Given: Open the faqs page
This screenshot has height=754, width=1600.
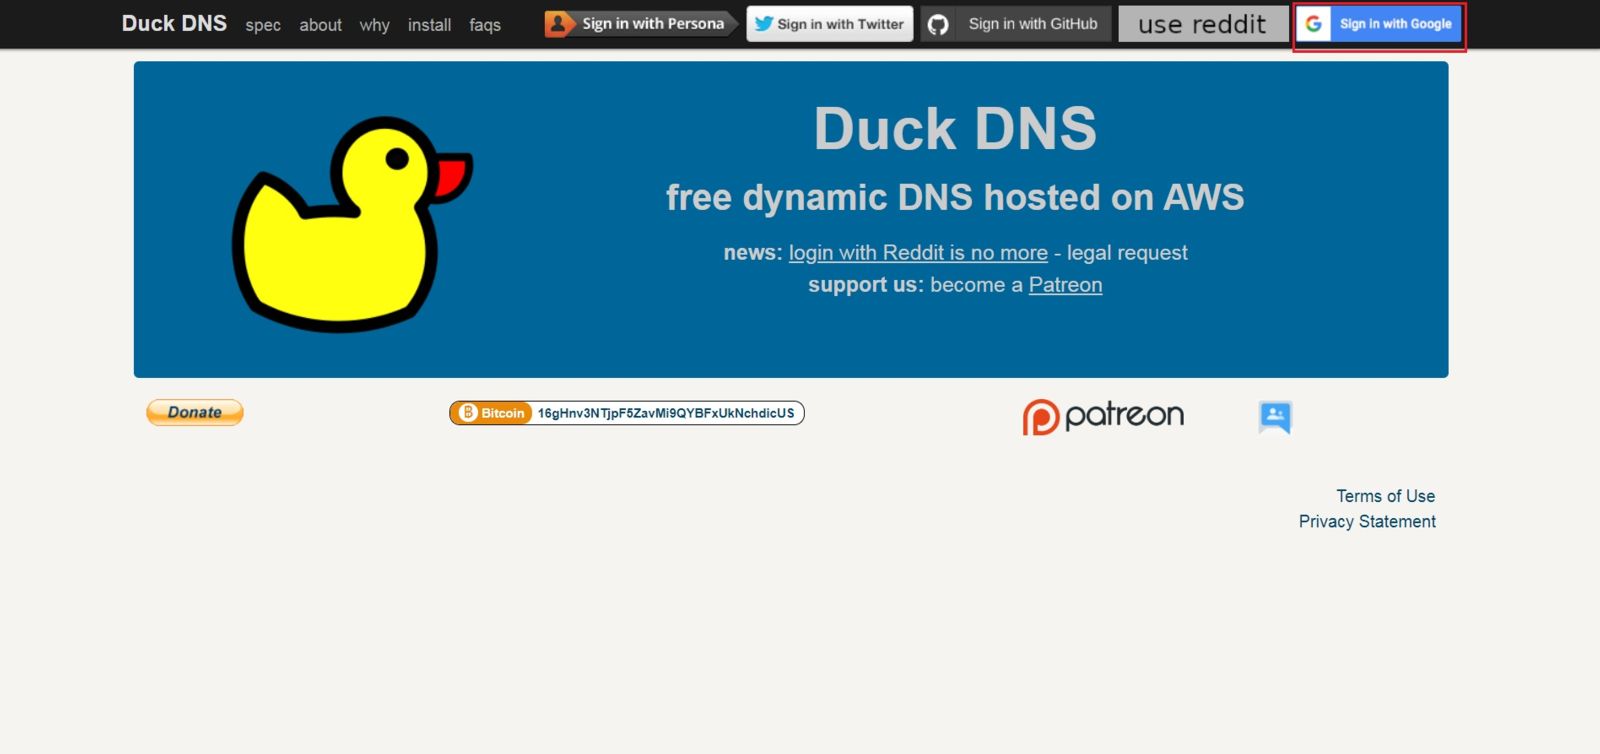Looking at the screenshot, I should pos(485,25).
